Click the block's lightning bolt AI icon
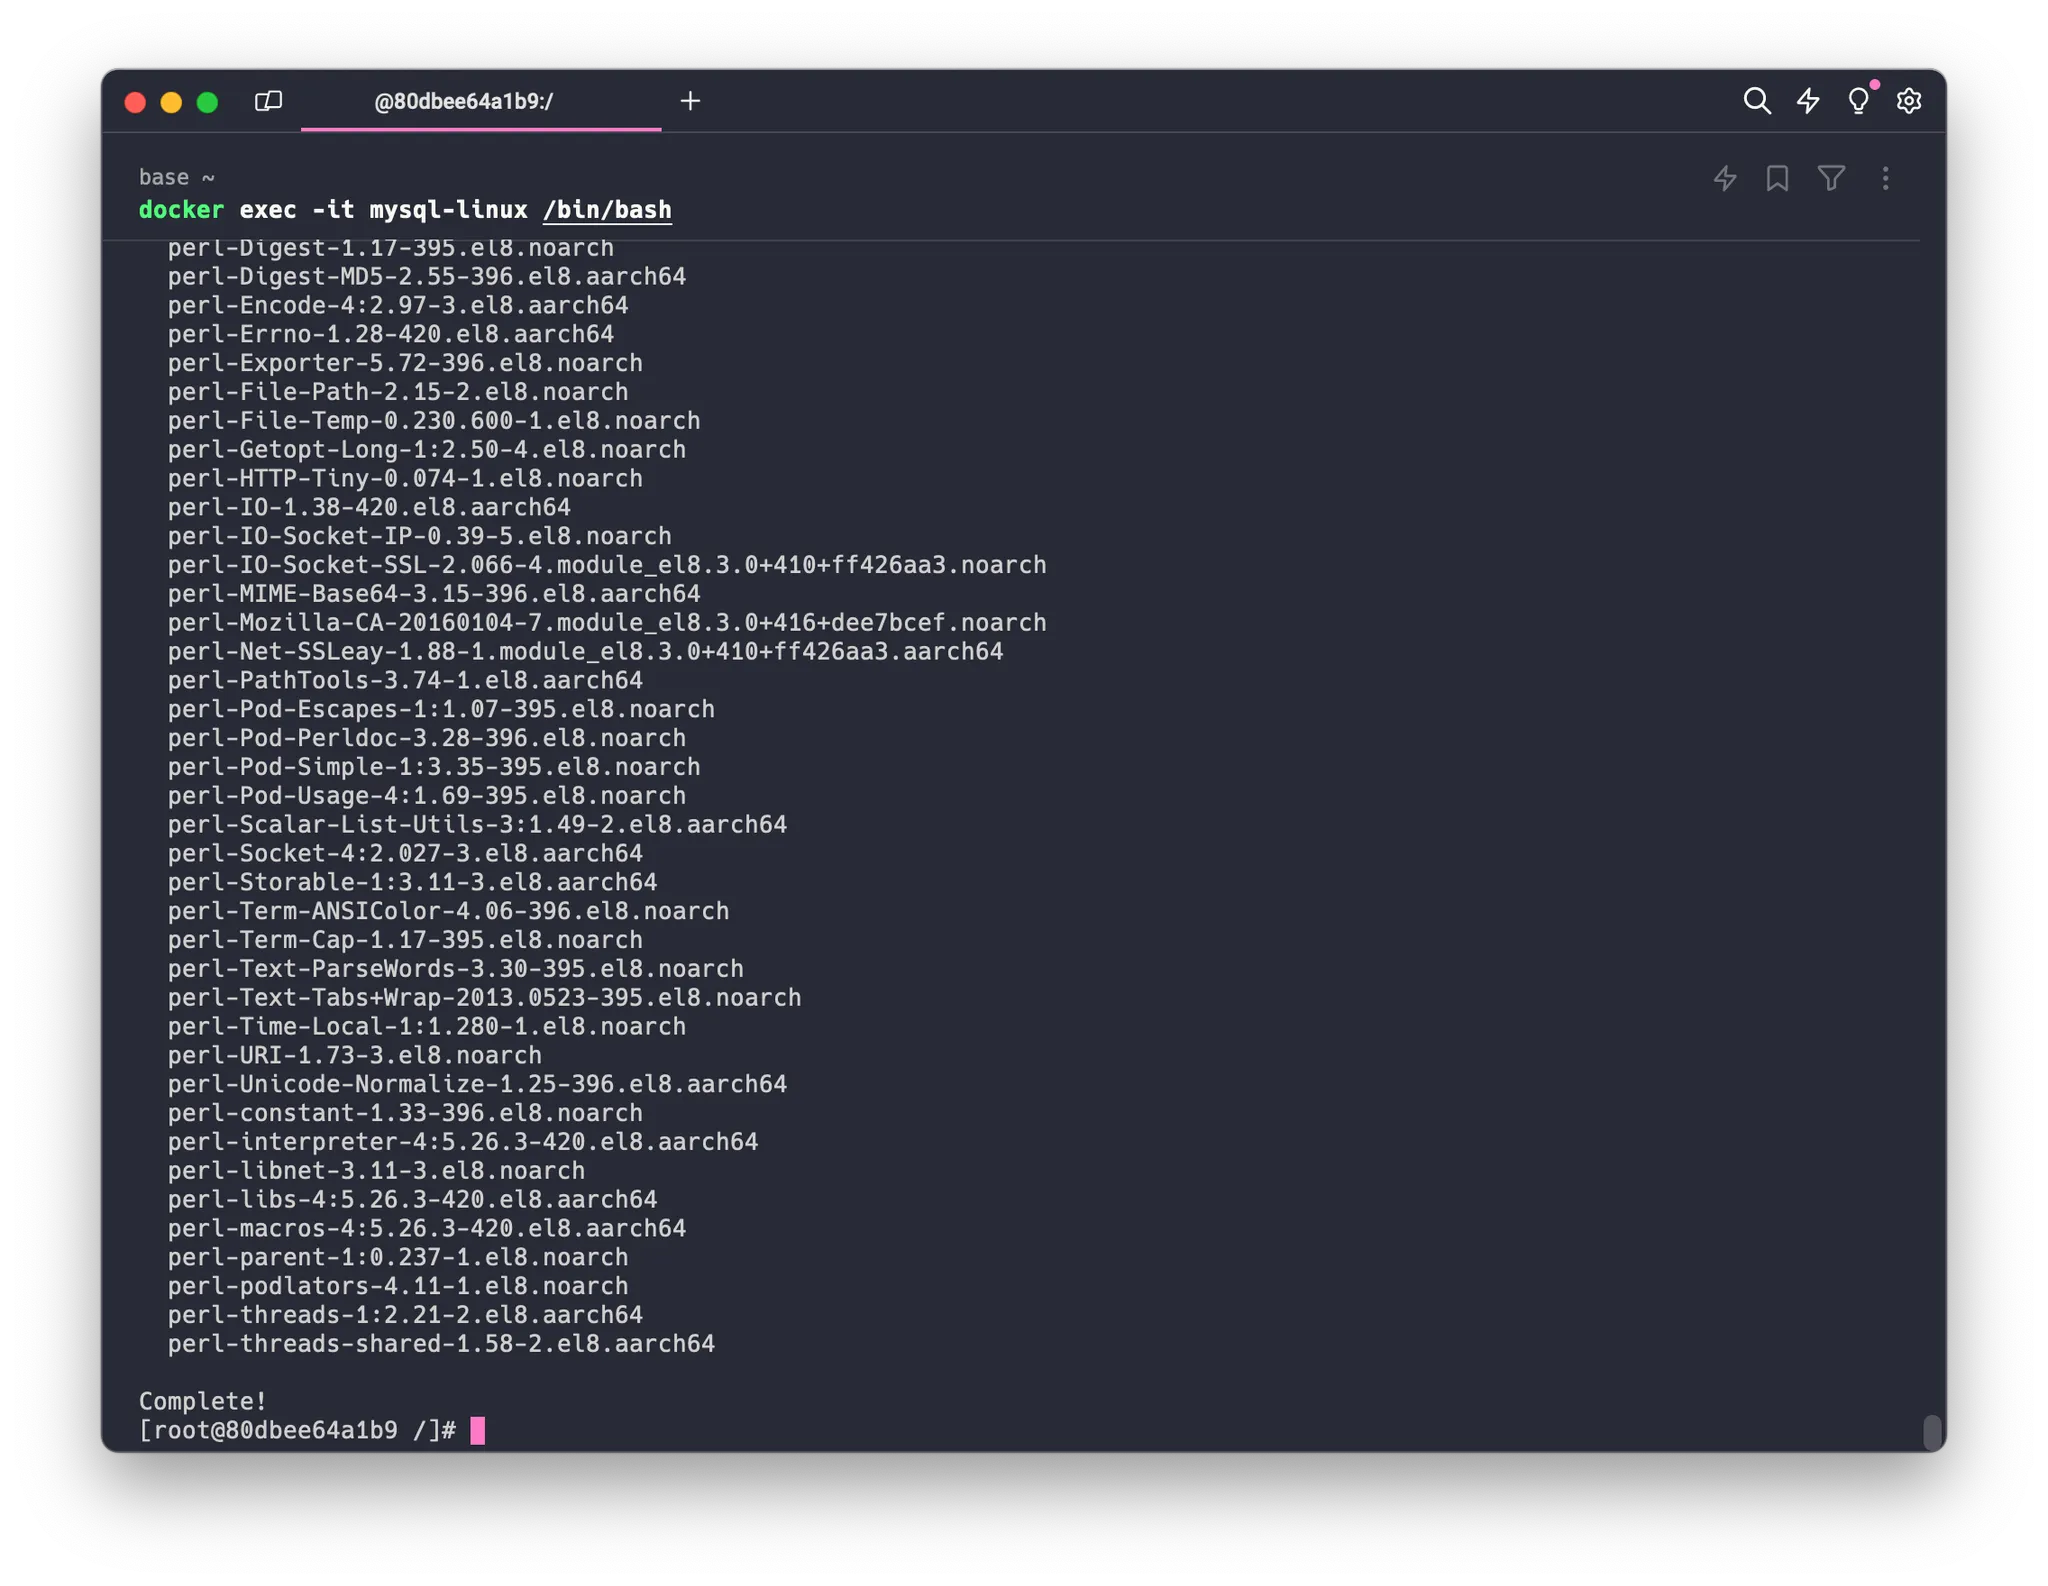2048x1586 pixels. [1725, 179]
